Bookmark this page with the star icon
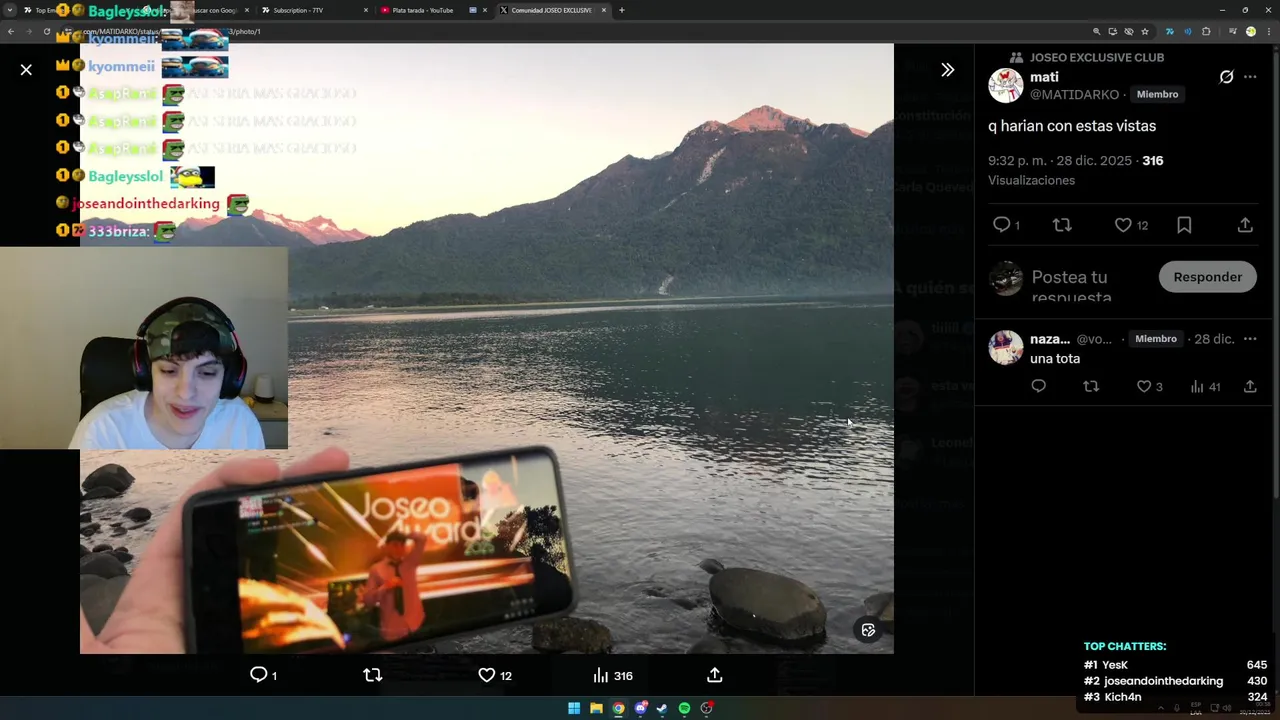 (1145, 31)
